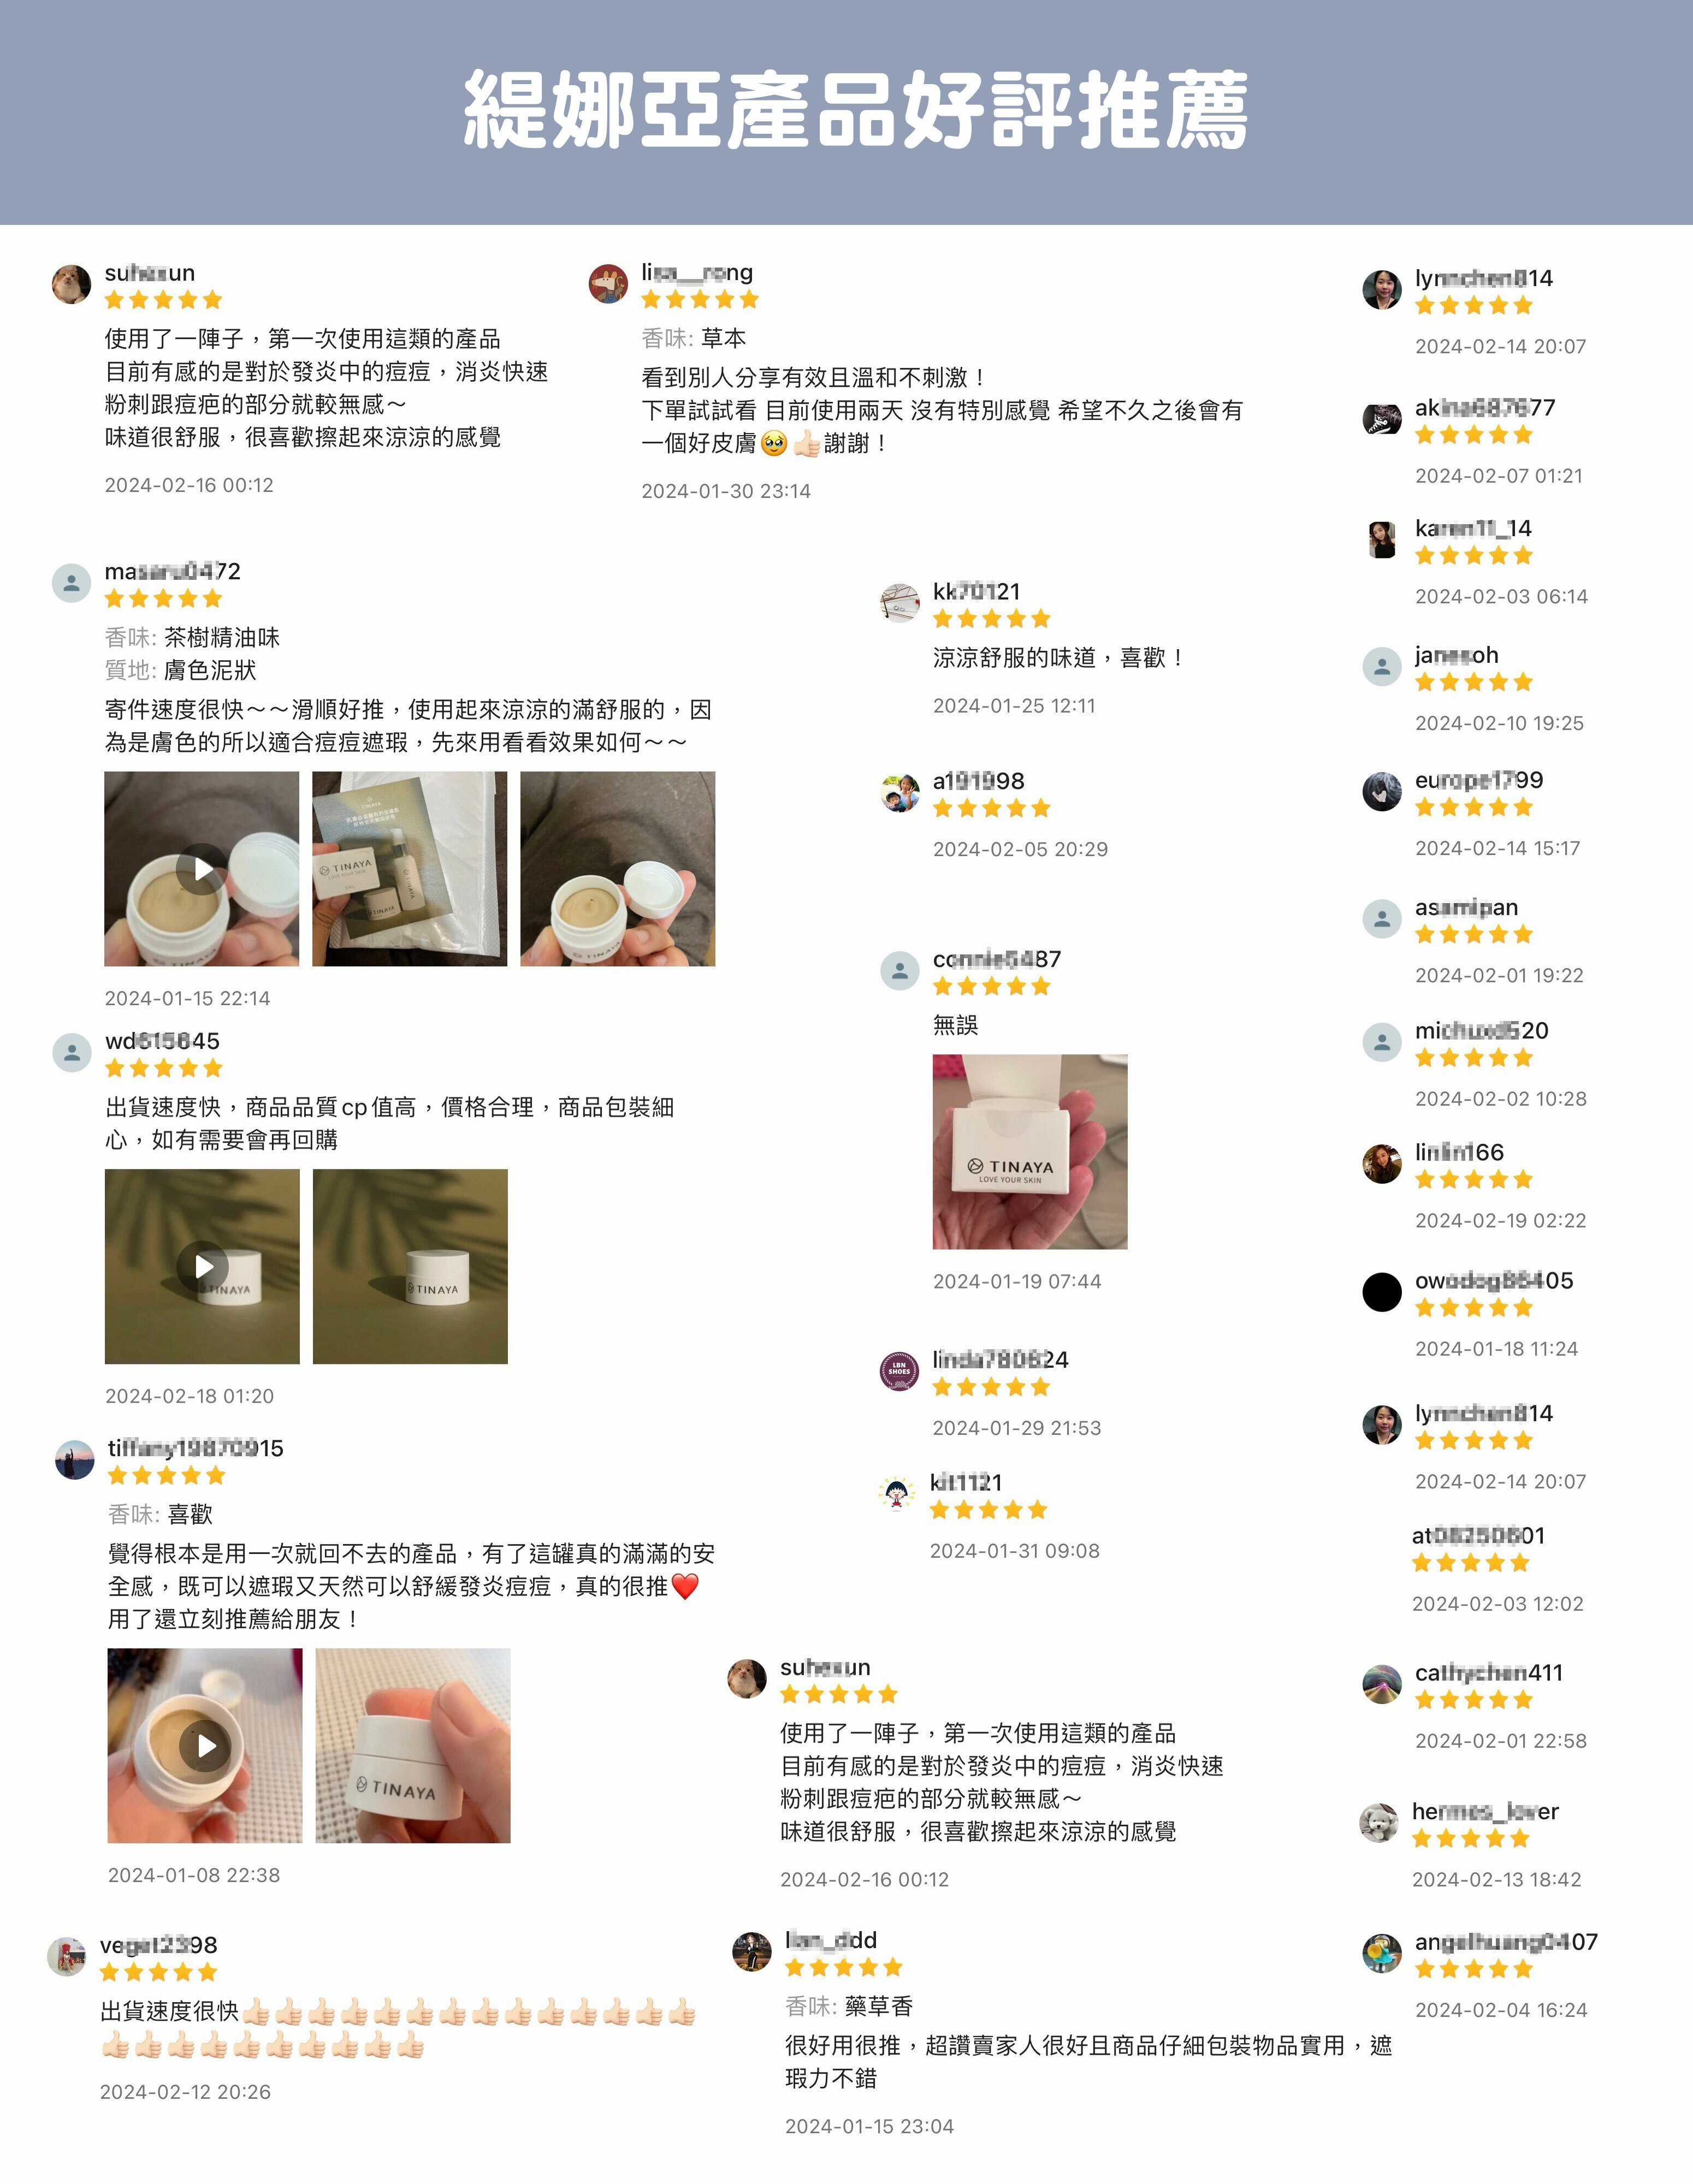Click the star rating under linlin166

1473,1180
